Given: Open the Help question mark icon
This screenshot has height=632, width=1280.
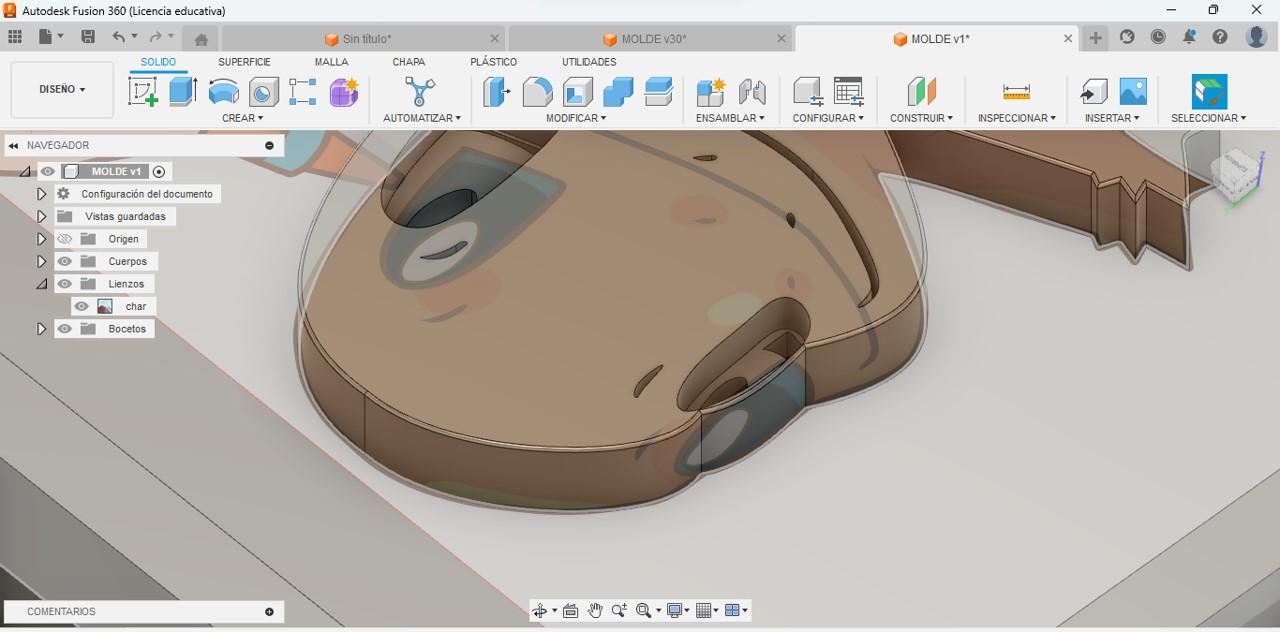Looking at the screenshot, I should point(1220,37).
